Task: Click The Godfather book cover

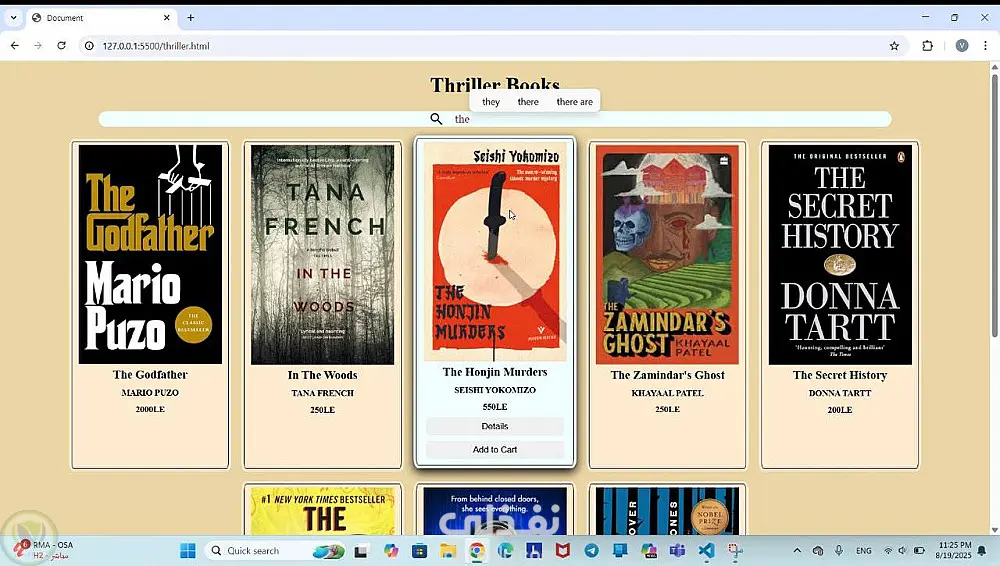Action: pyautogui.click(x=151, y=255)
